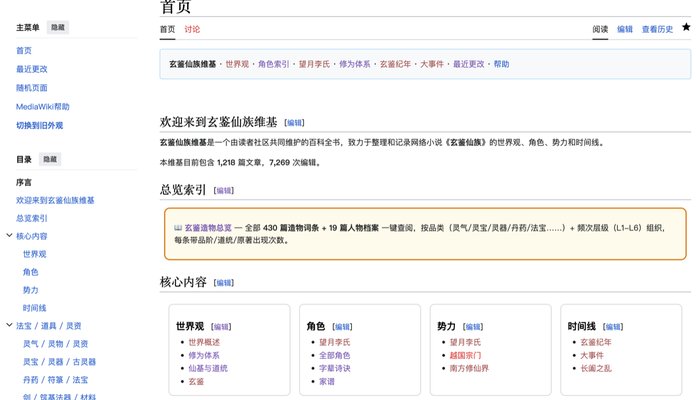Open 修为体系 in 世界观 card
Image resolution: width=700 pixels, height=400 pixels.
204,355
